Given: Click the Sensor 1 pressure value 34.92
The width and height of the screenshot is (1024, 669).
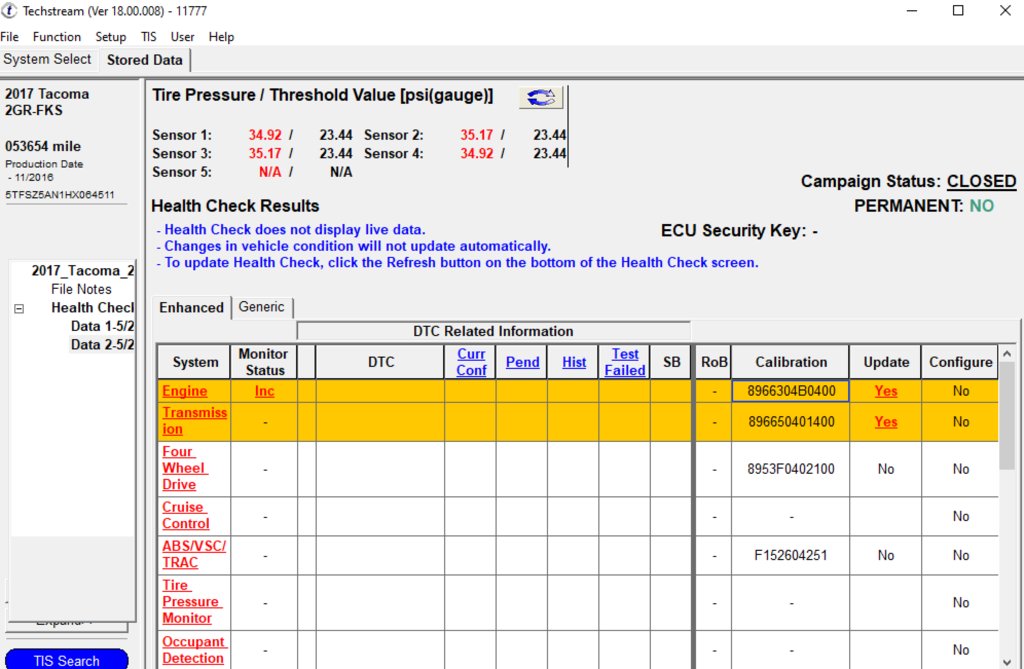Looking at the screenshot, I should point(264,135).
